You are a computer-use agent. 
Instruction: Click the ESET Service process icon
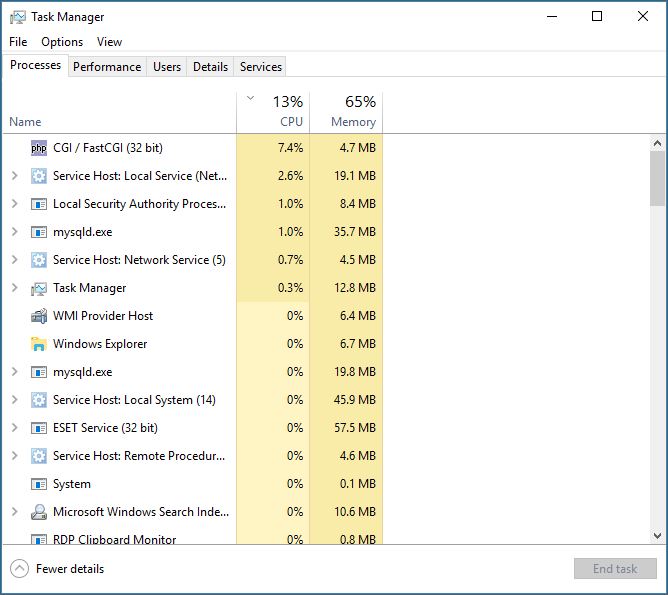pyautogui.click(x=39, y=428)
